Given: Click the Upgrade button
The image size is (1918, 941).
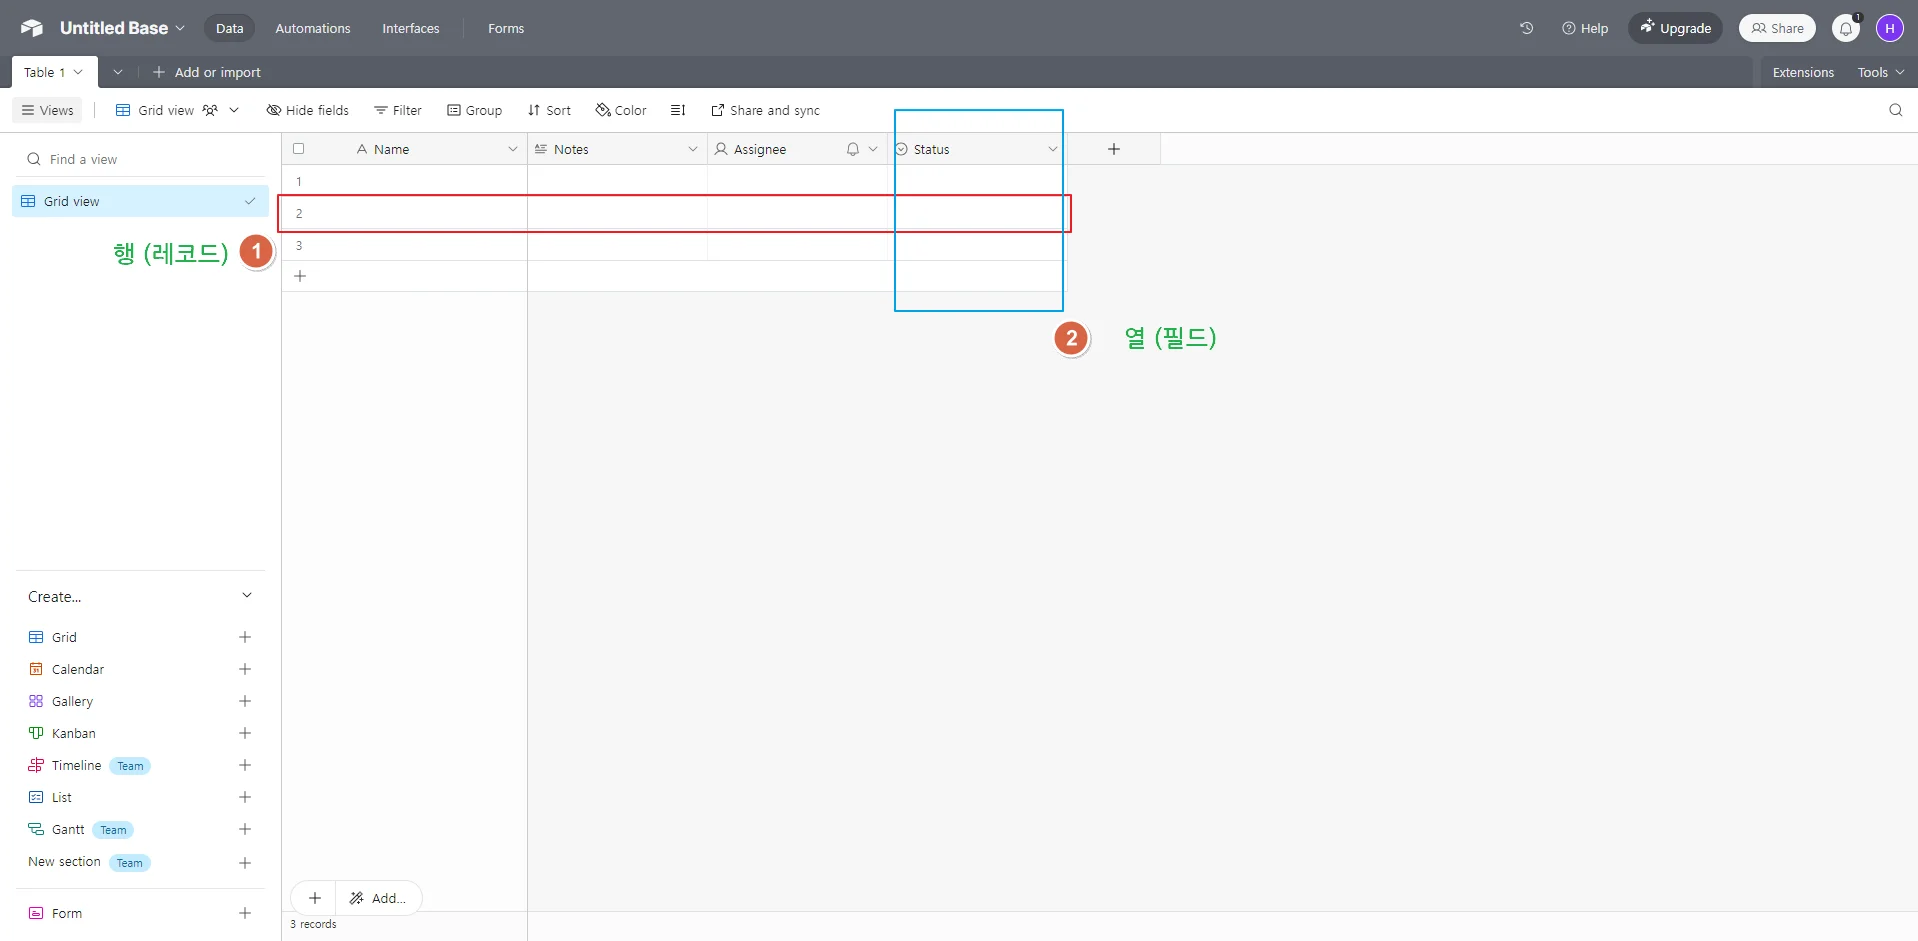Looking at the screenshot, I should [x=1675, y=28].
